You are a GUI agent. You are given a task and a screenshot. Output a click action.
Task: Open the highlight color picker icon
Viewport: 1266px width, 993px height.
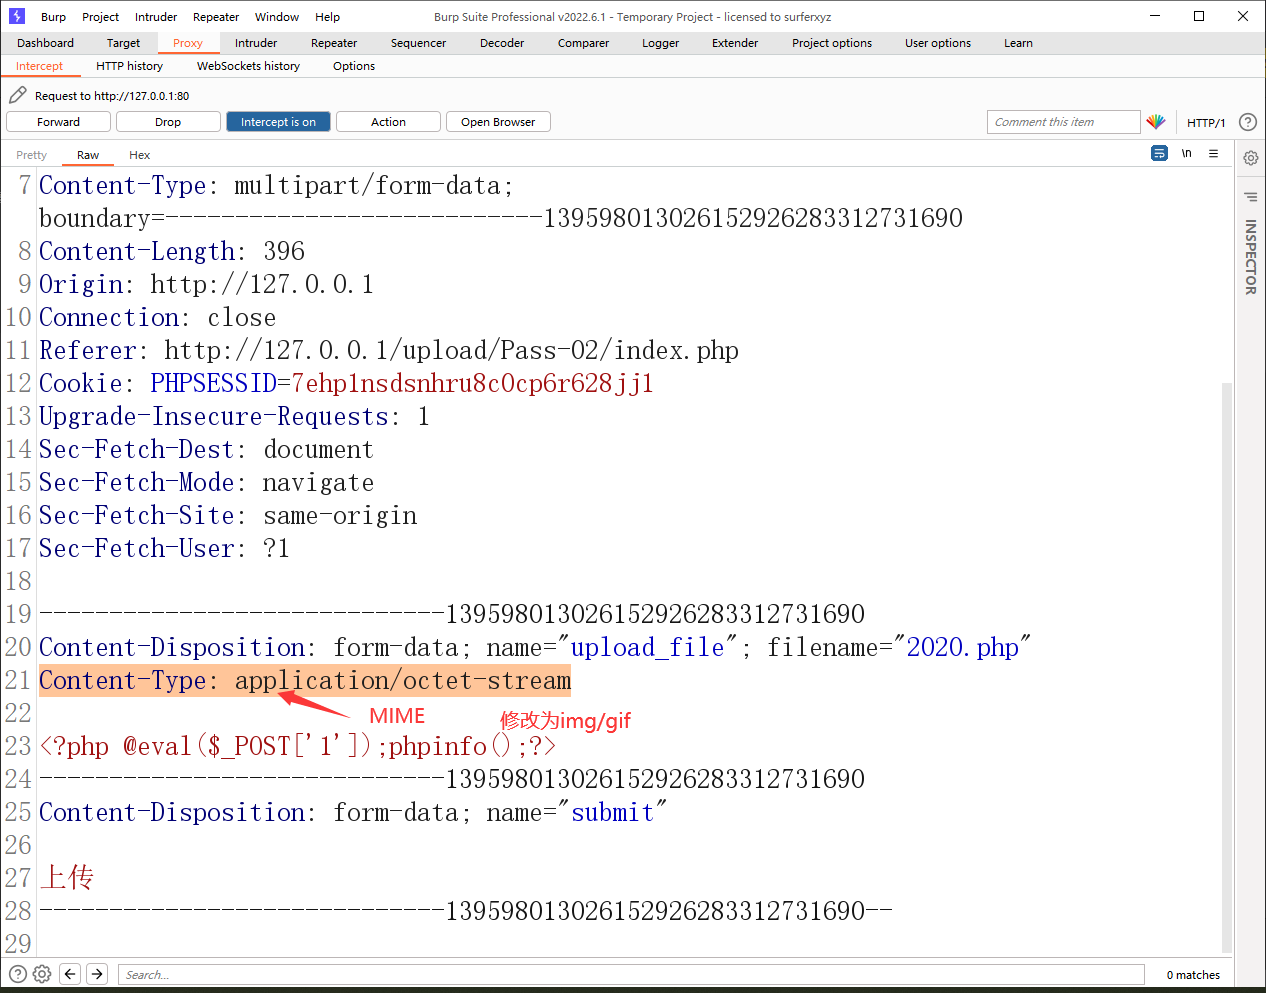(1156, 122)
